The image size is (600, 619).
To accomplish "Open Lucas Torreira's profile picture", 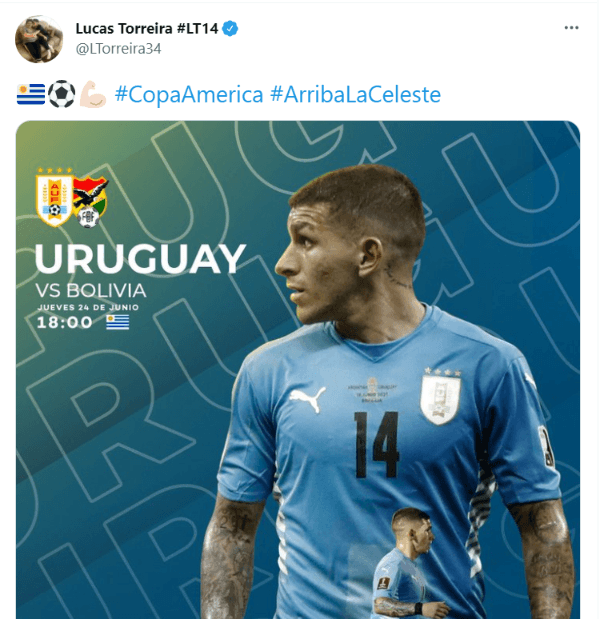I will click(39, 39).
